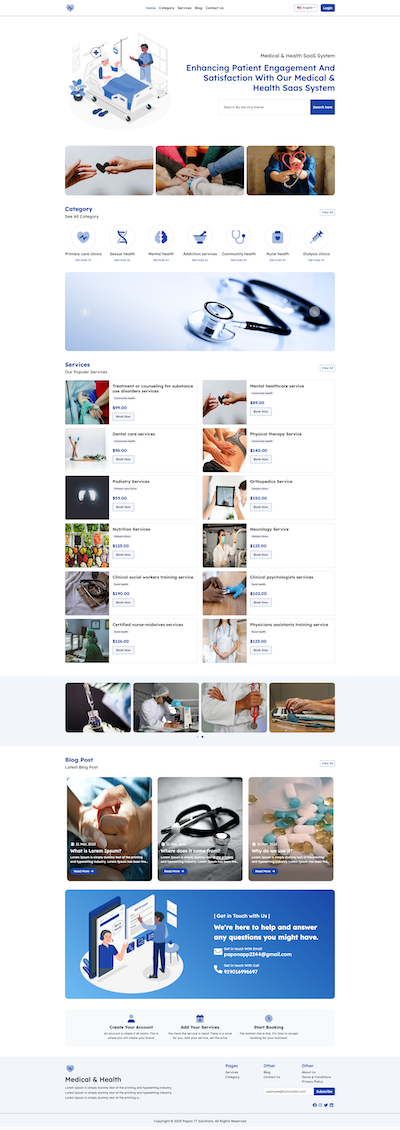Focus the Search By Service Name field
This screenshot has width=400, height=1130.
click(264, 107)
